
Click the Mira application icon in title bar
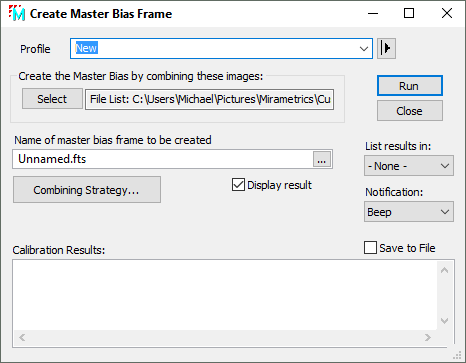click(17, 13)
